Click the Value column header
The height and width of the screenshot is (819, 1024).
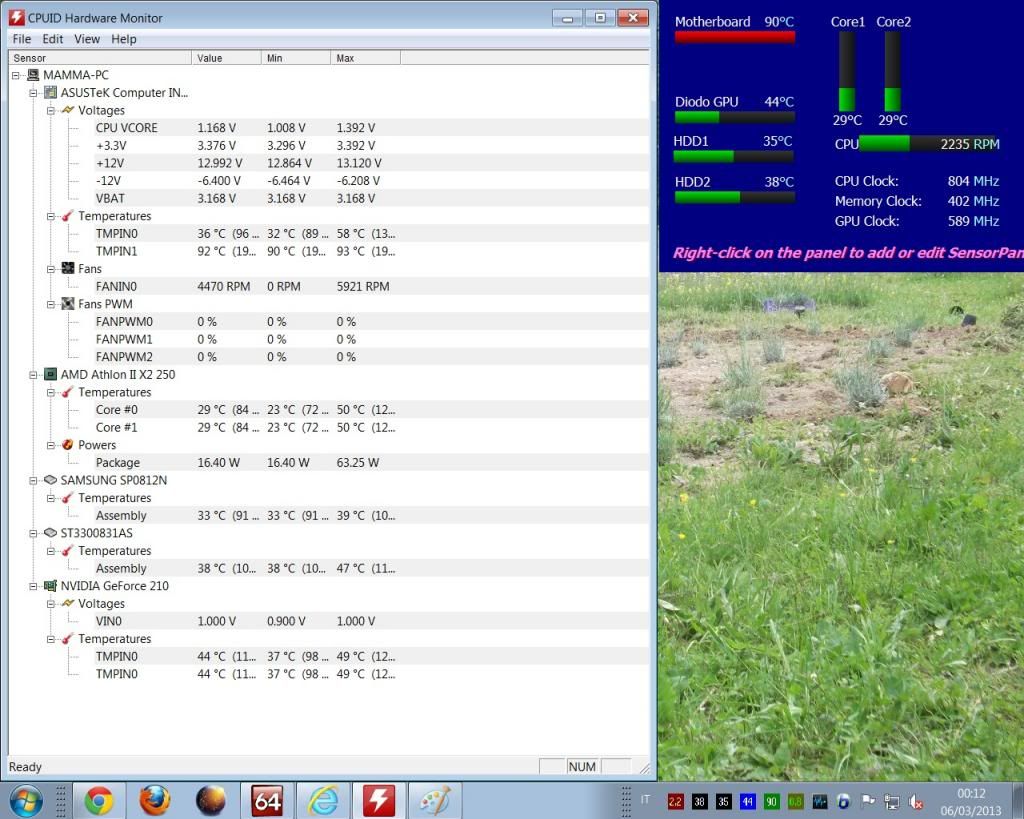click(226, 58)
